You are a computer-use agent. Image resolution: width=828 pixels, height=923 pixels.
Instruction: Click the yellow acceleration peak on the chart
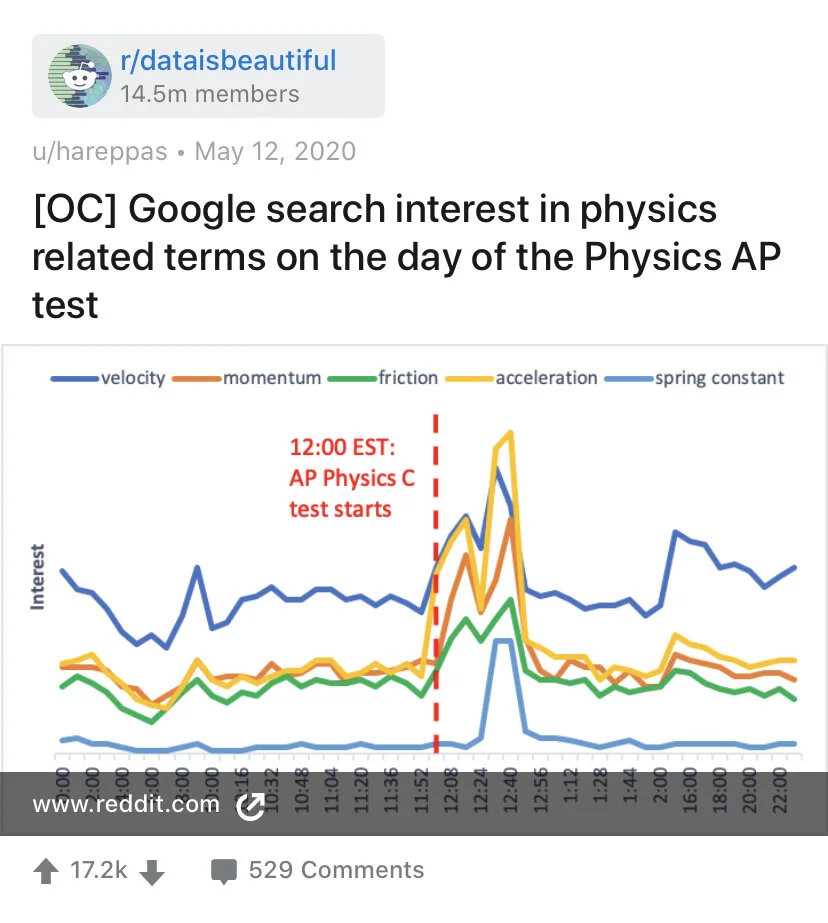511,433
